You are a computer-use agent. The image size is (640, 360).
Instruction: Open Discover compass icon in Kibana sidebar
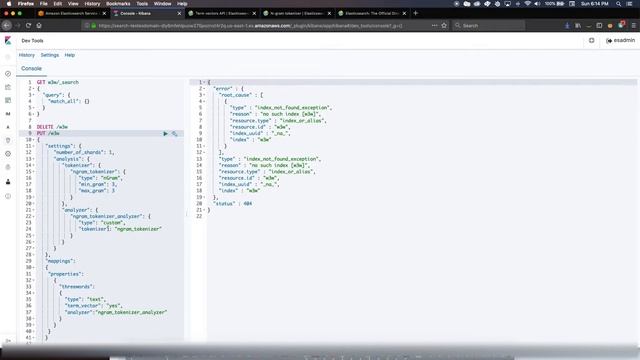coord(8,74)
